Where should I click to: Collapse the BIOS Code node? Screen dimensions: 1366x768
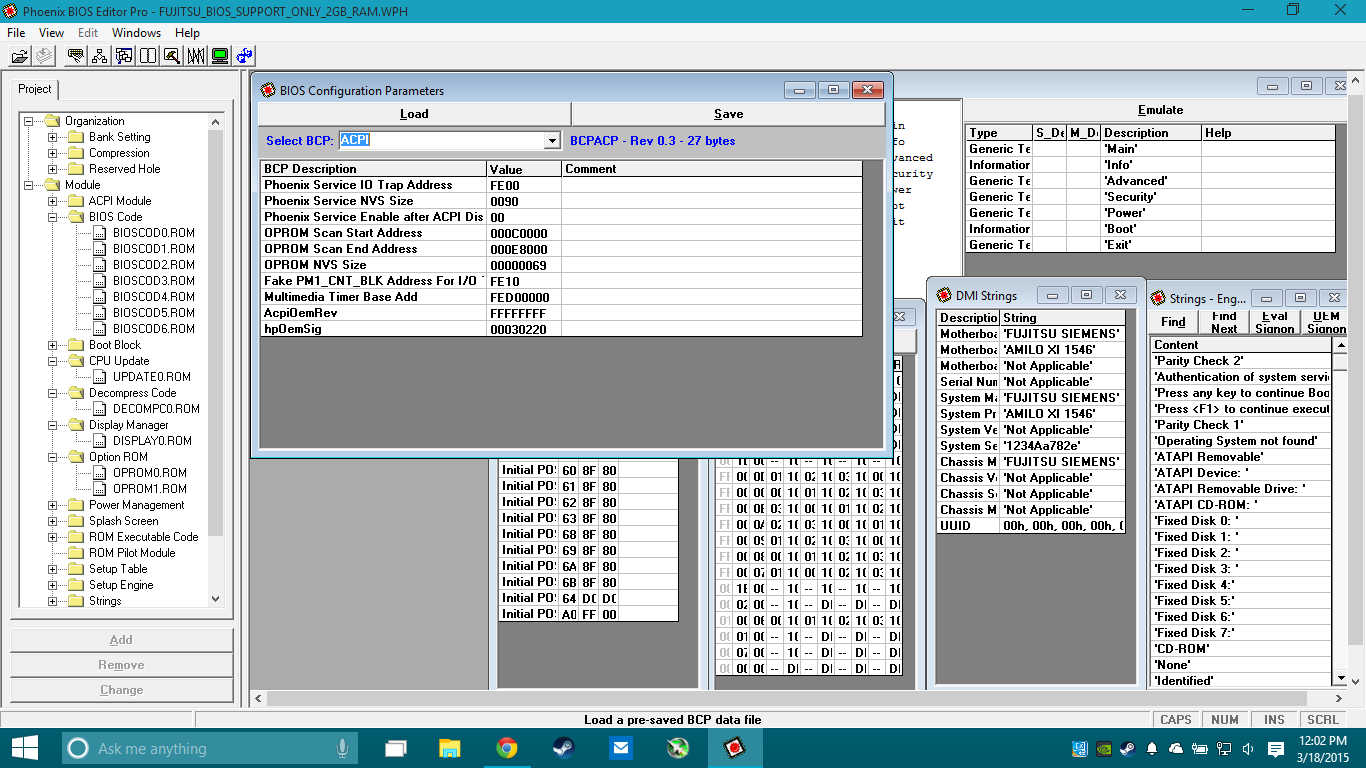point(52,217)
